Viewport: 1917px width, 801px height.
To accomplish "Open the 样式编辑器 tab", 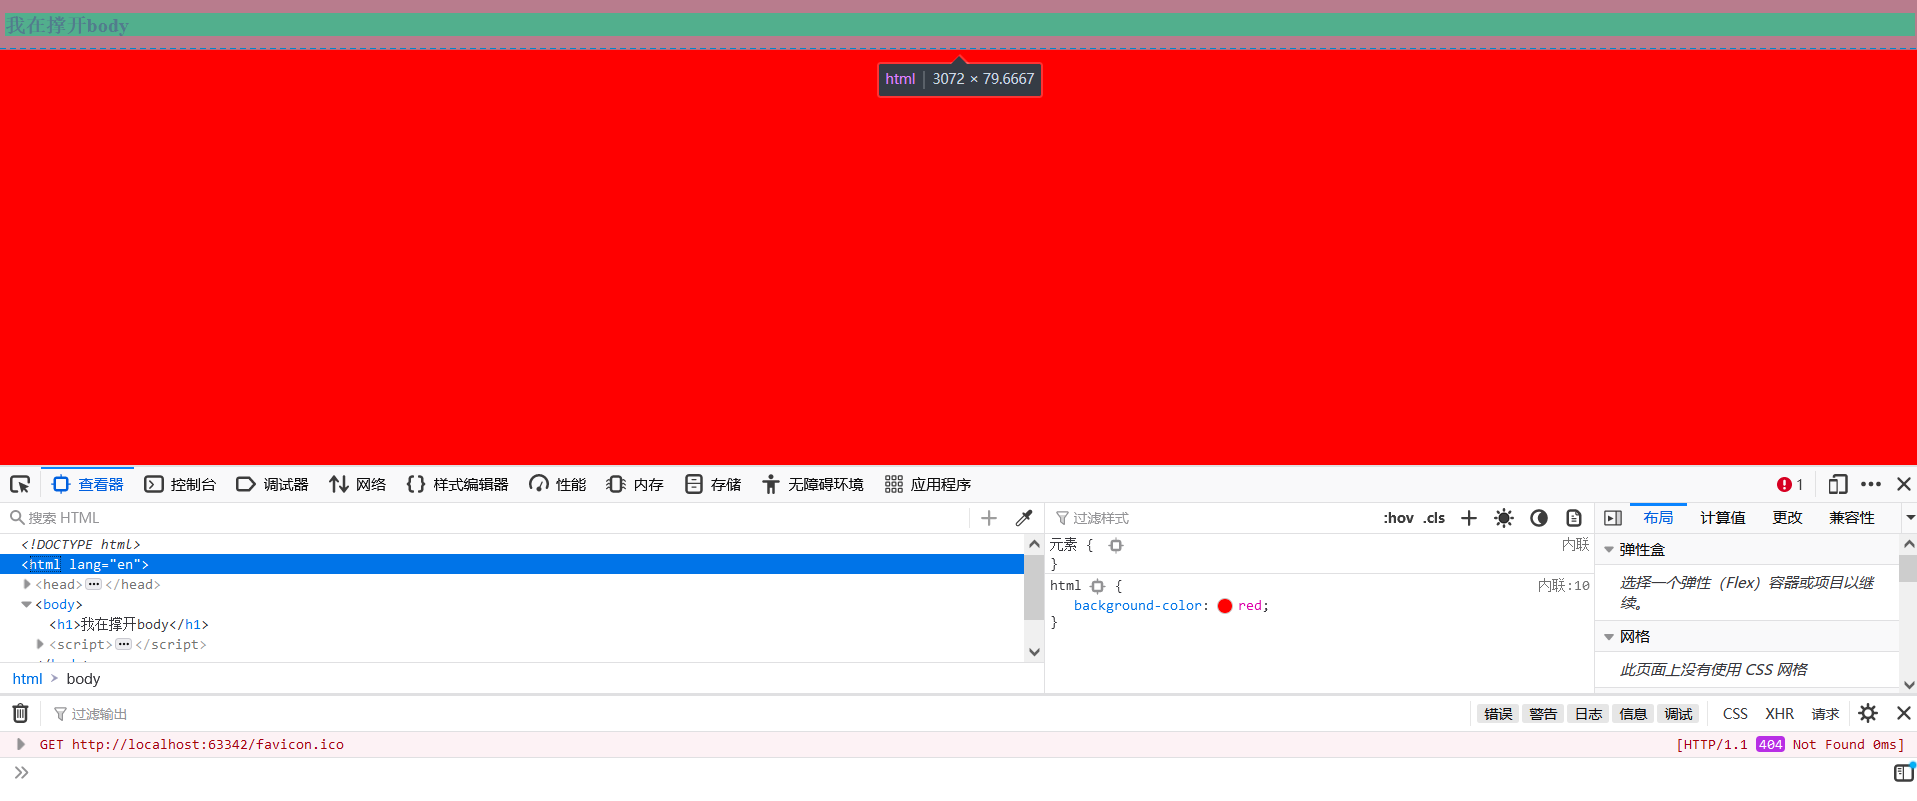I will coord(457,485).
